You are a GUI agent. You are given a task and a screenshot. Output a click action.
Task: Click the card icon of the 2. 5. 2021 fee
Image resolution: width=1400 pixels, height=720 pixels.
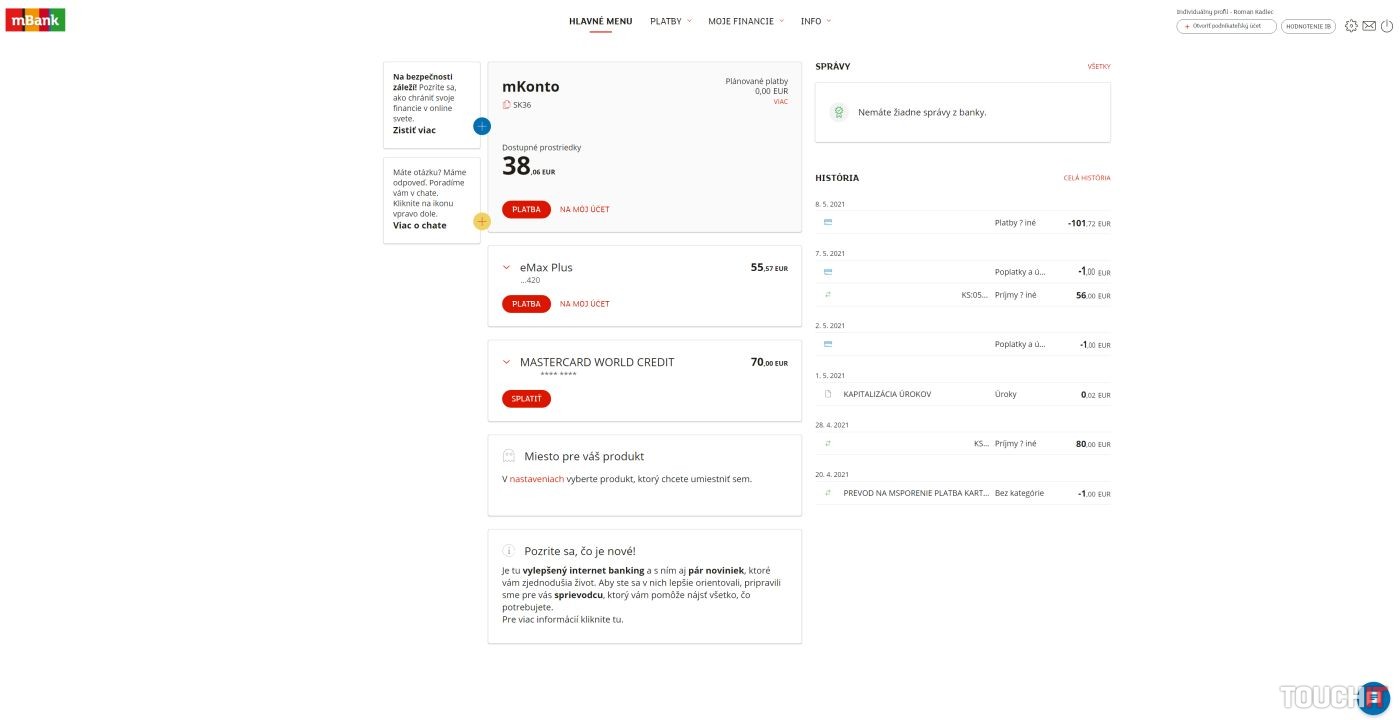tap(828, 344)
